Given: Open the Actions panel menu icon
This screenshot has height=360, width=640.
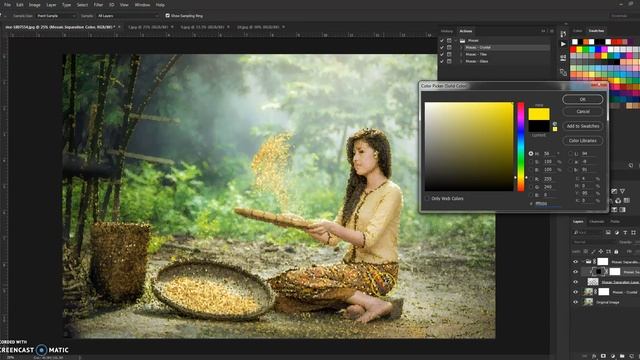Looking at the screenshot, I should (552, 31).
